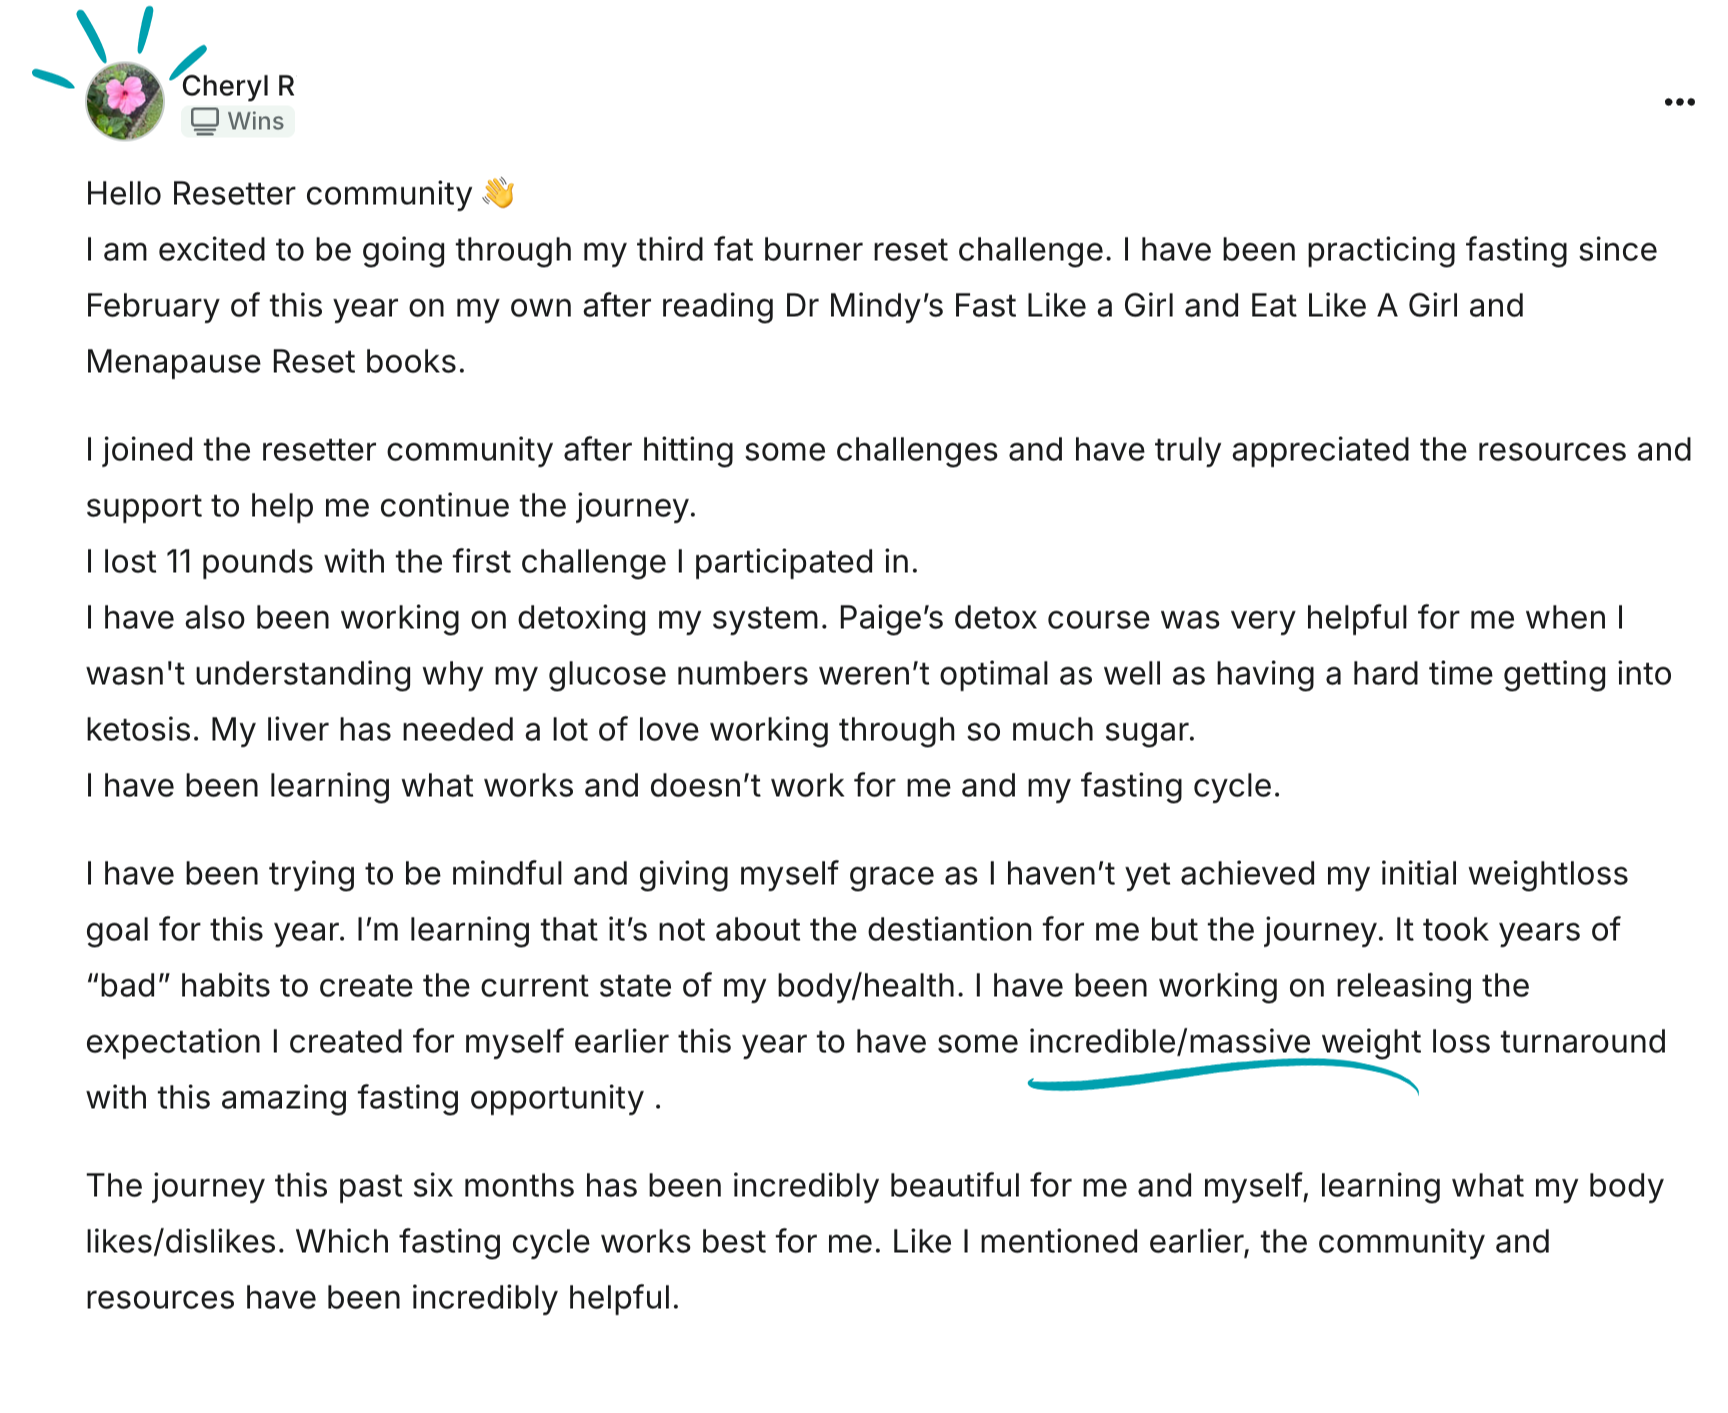The image size is (1728, 1413).
Task: Click the 'with this amazing fasting opportunity' line
Action: (x=374, y=1098)
